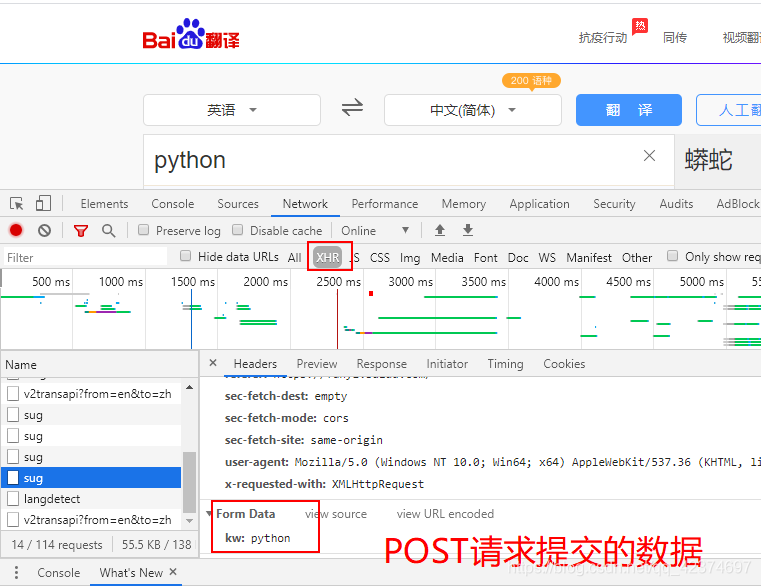Open the Application tab

[x=540, y=204]
